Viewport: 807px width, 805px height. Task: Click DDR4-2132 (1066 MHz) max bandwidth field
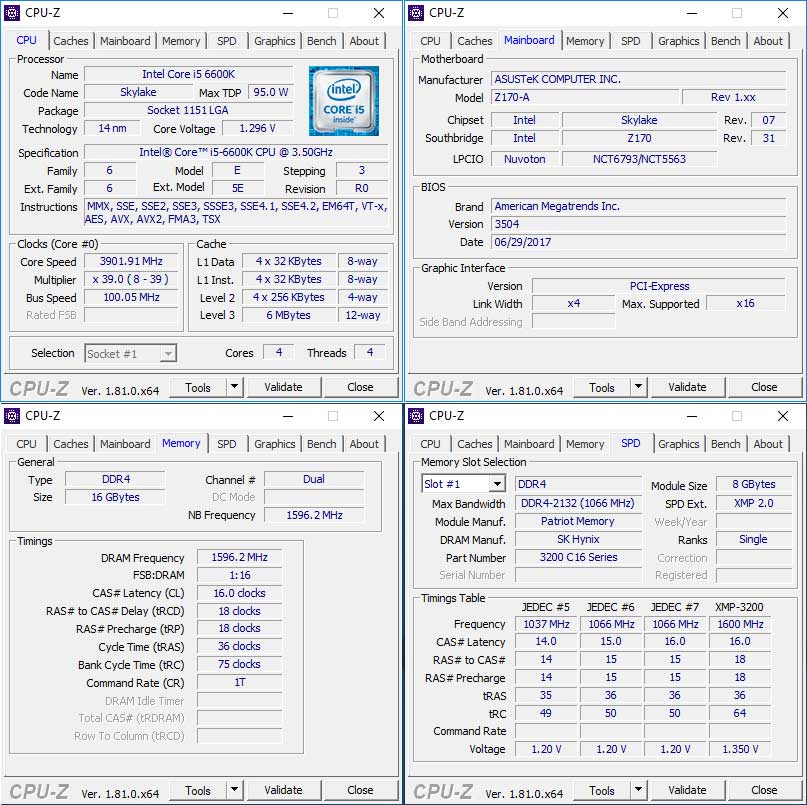[578, 503]
